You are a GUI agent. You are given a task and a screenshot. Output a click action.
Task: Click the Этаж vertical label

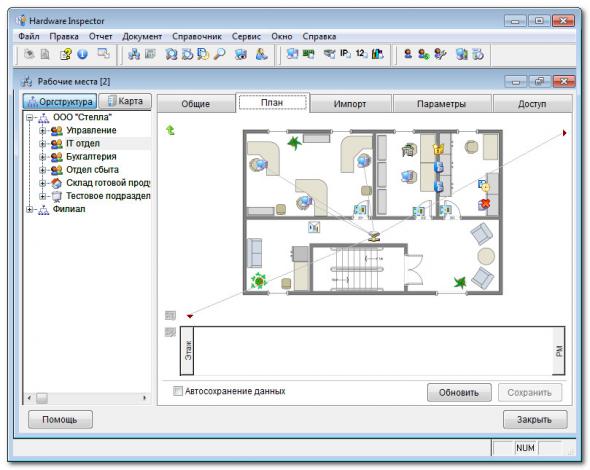point(188,351)
